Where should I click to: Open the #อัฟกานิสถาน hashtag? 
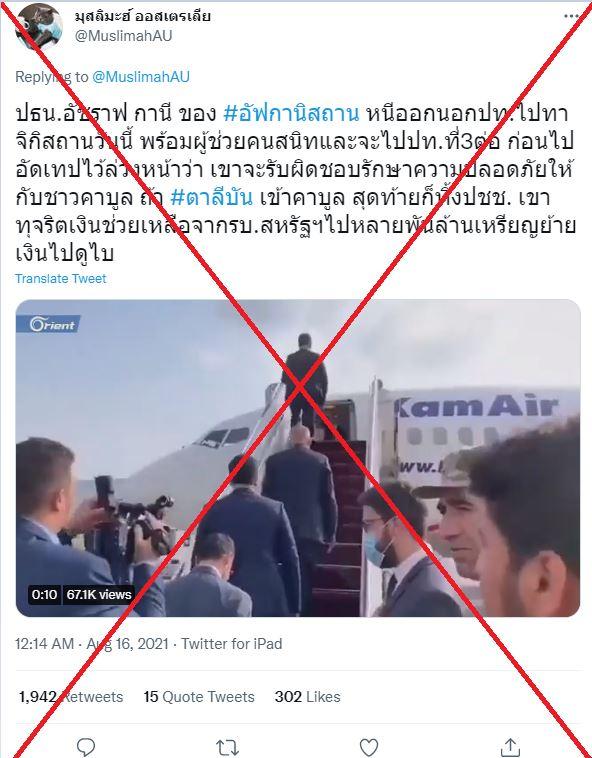coord(291,114)
